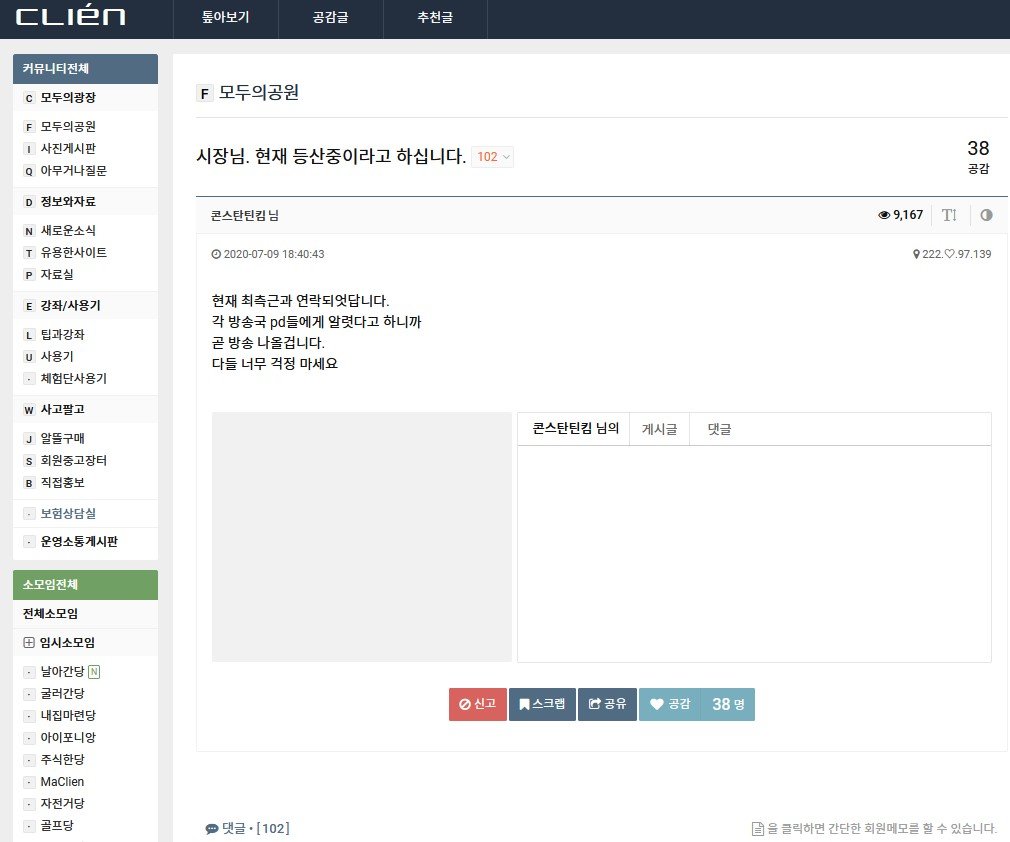Open 톺아보기 in the top navigation
1010x842 pixels.
[x=225, y=18]
